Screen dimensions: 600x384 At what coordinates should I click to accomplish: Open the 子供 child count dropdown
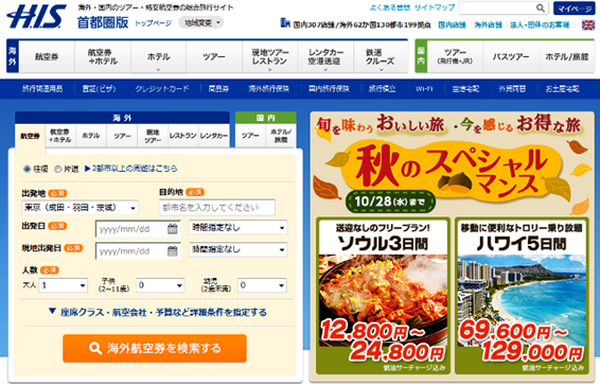click(160, 285)
